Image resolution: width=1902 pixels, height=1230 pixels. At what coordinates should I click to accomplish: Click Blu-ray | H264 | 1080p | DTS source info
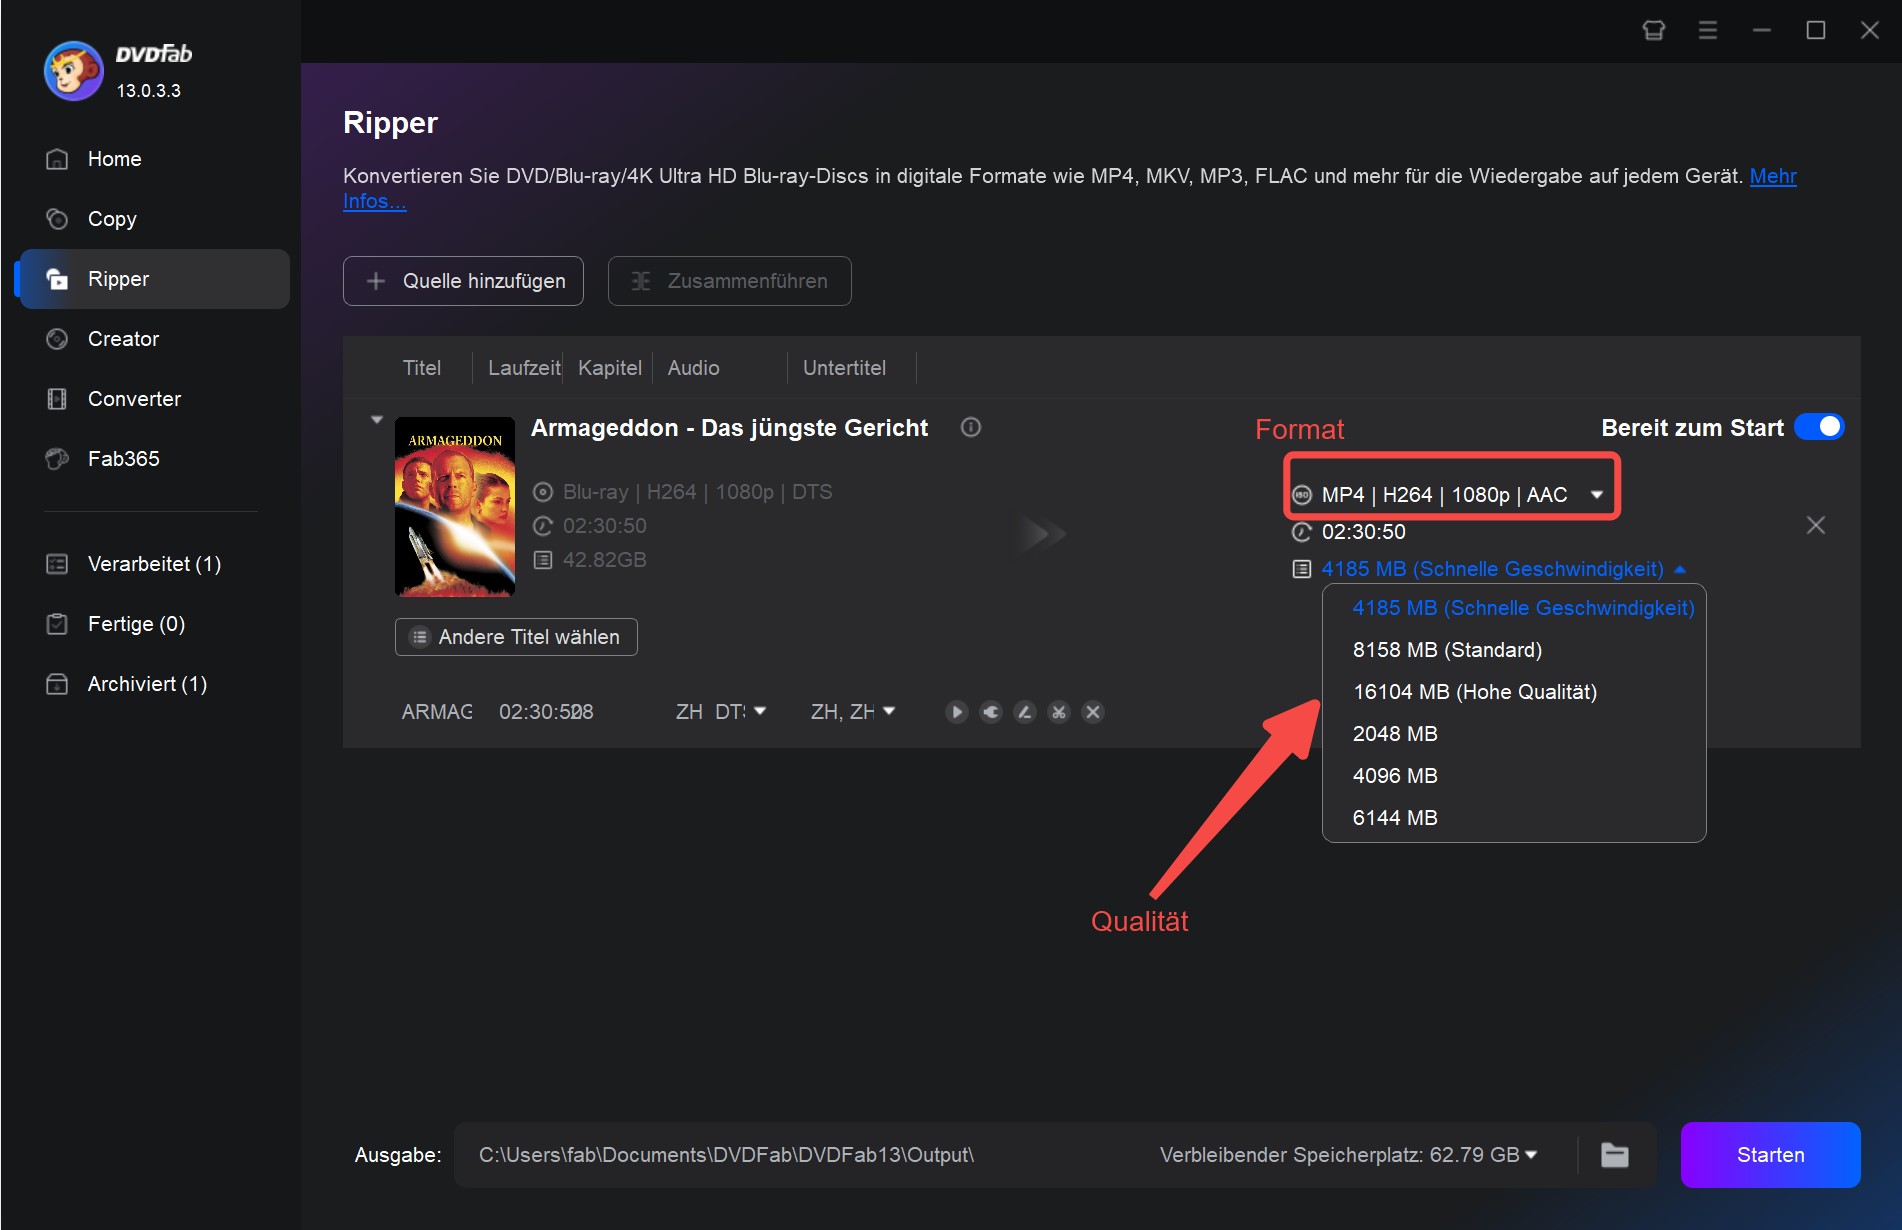point(697,492)
